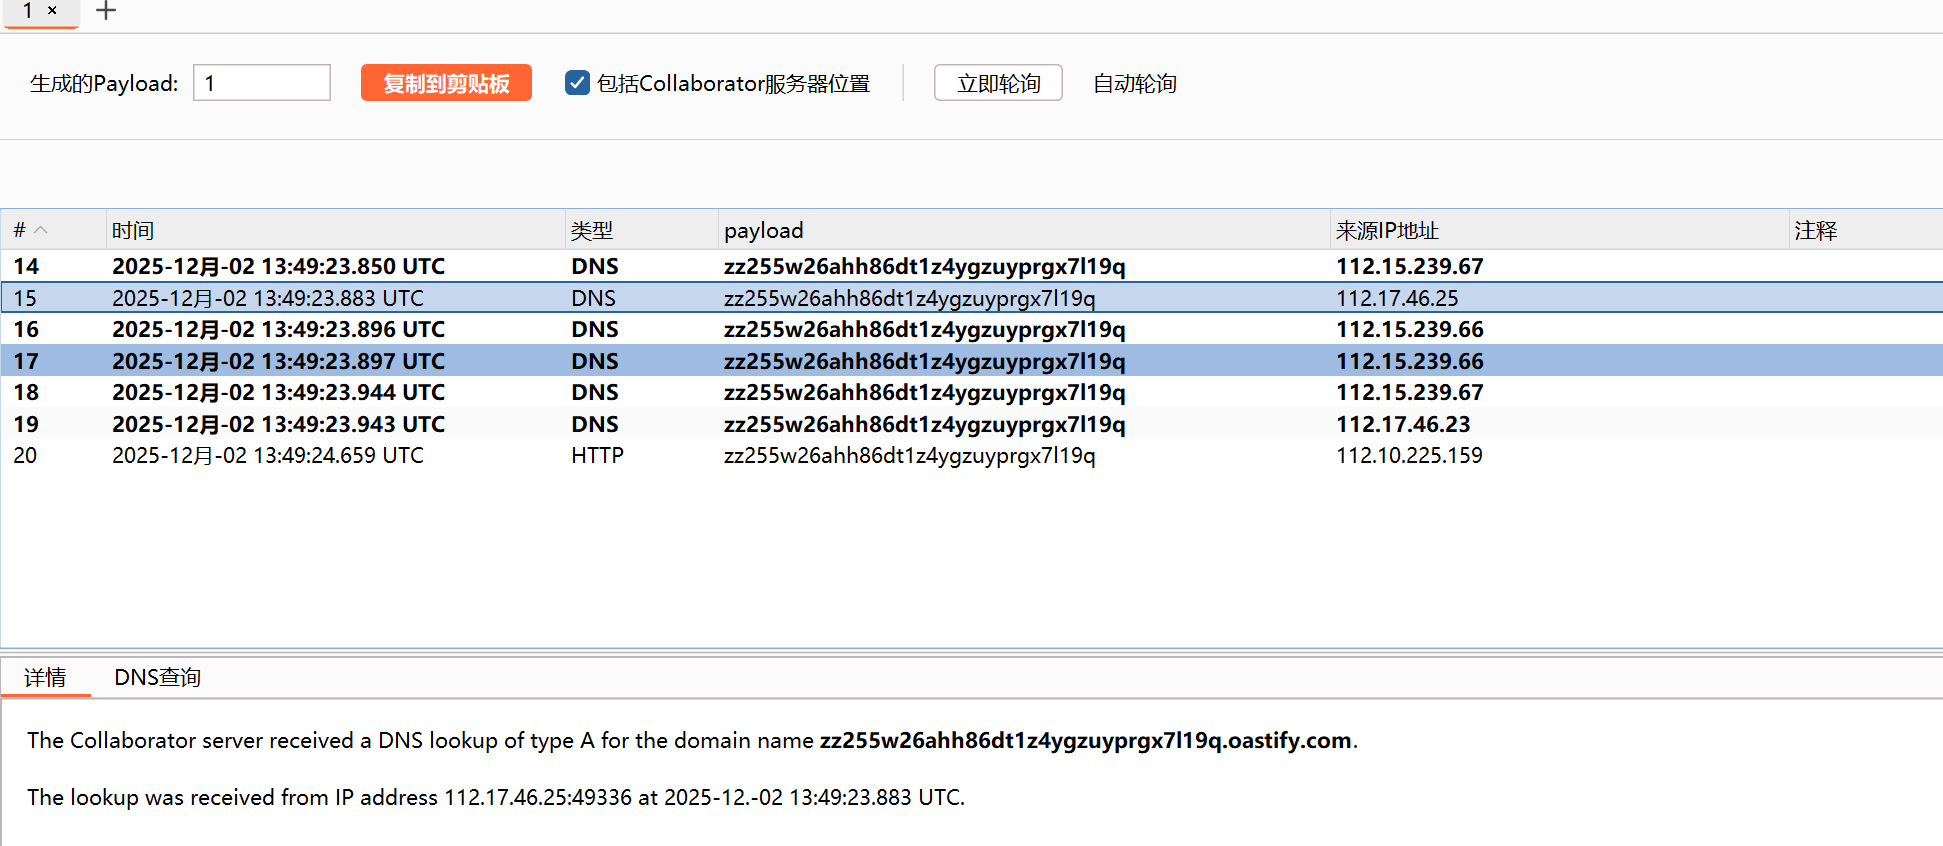The width and height of the screenshot is (1943, 846).
Task: Sort by the # column sort arrow
Action: pyautogui.click(x=41, y=230)
